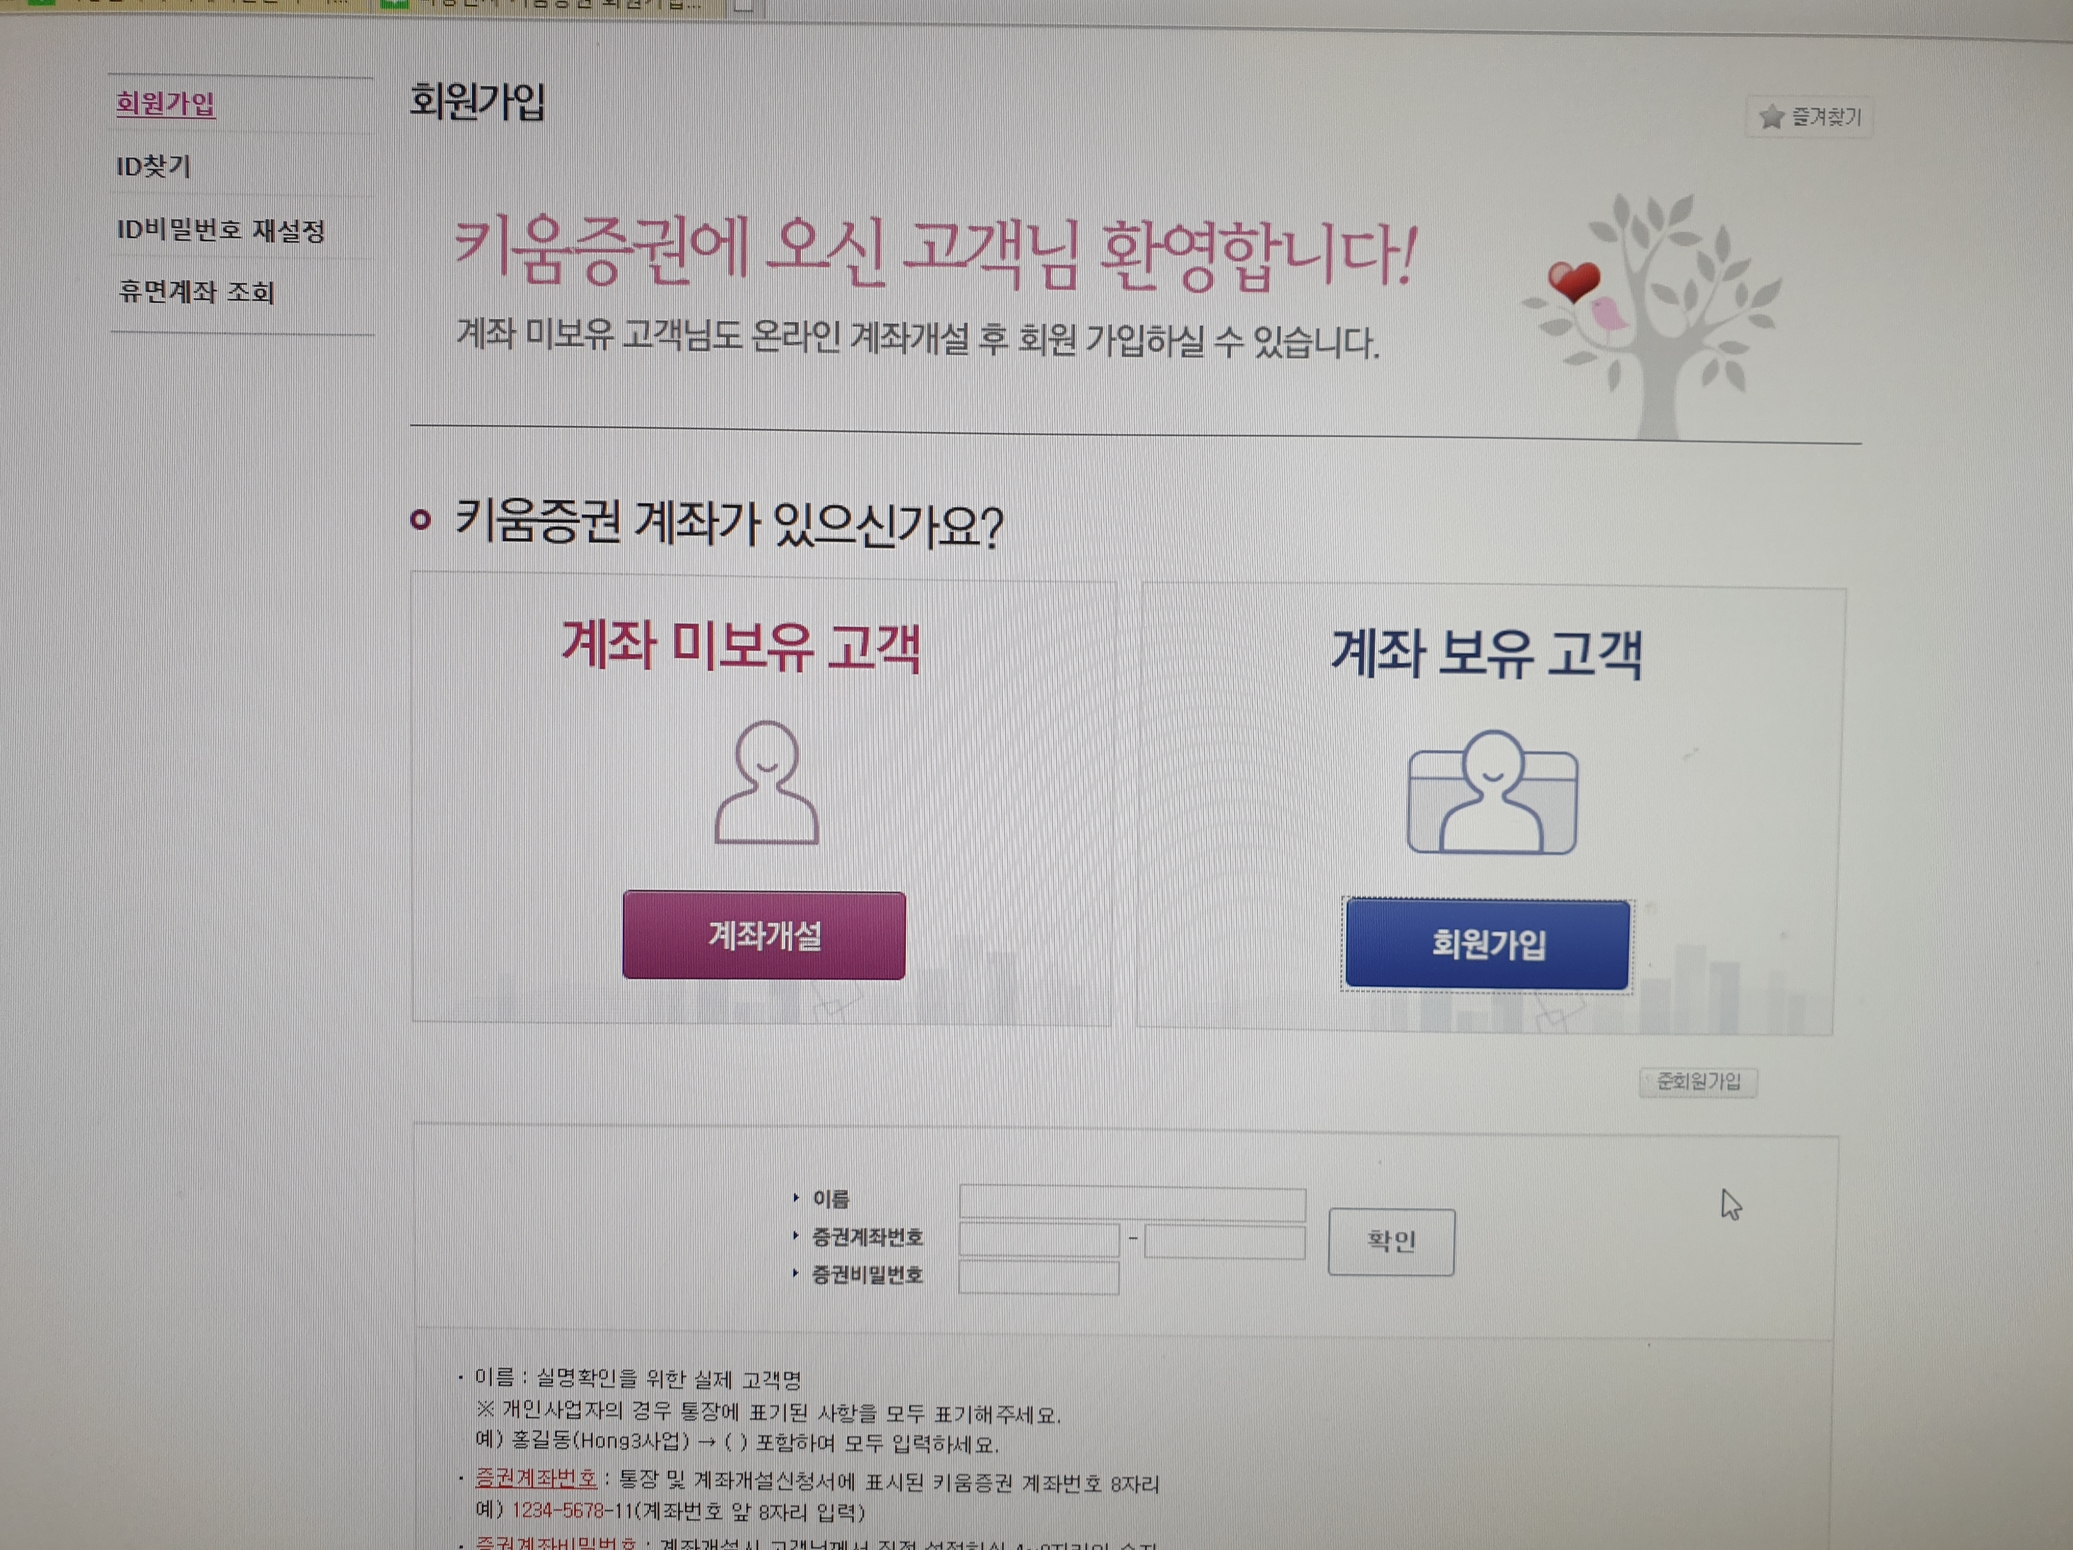Open the 회원가입 sidebar menu item
The image size is (2073, 1550).
click(x=165, y=103)
